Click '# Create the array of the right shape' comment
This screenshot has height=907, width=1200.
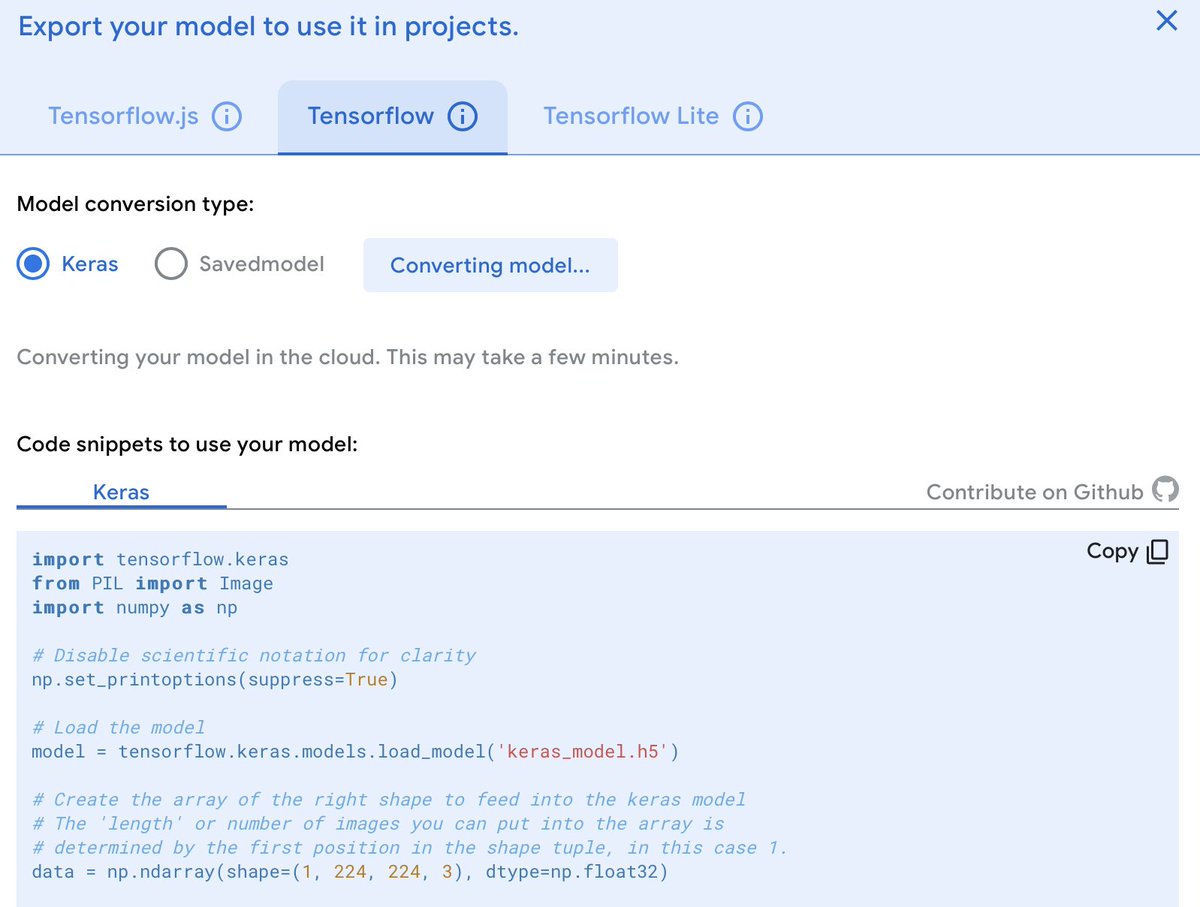389,799
